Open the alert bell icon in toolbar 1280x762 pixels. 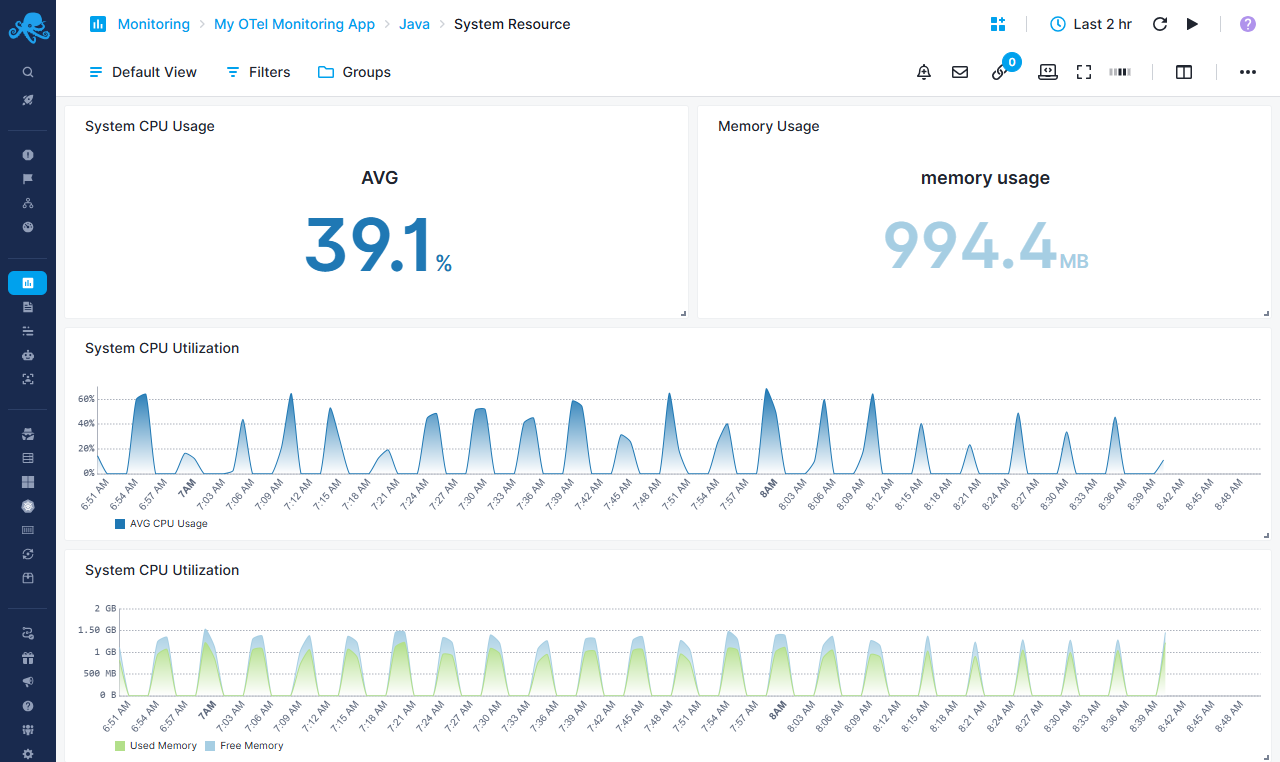coord(923,71)
